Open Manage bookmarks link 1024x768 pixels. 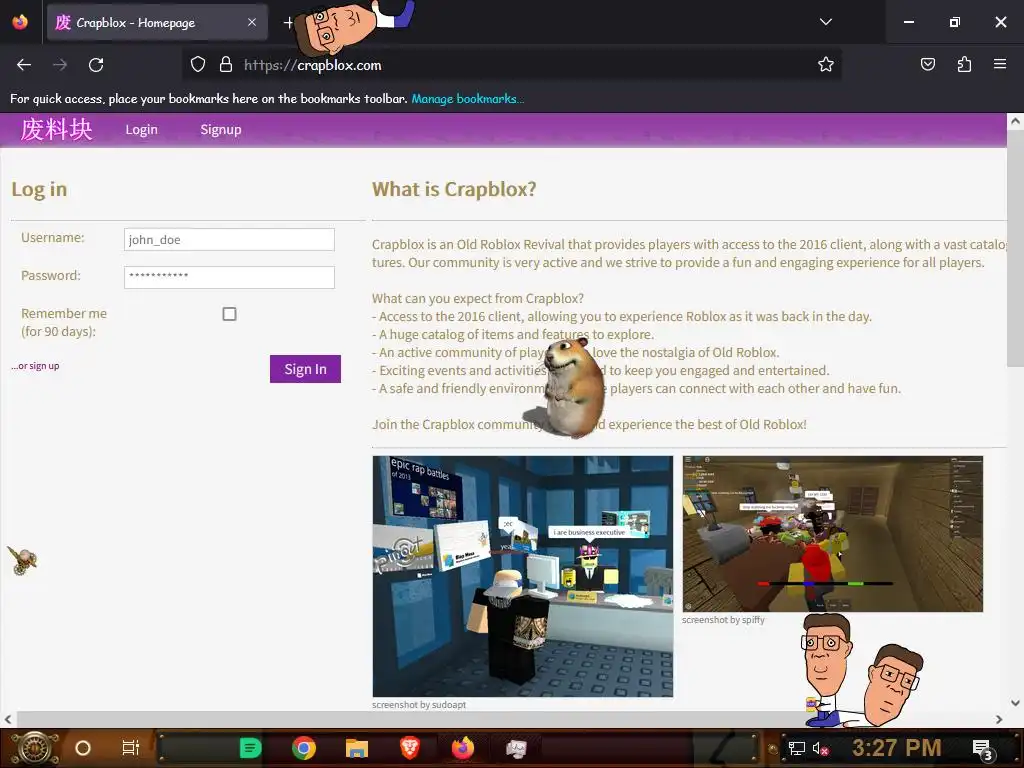pyautogui.click(x=467, y=99)
